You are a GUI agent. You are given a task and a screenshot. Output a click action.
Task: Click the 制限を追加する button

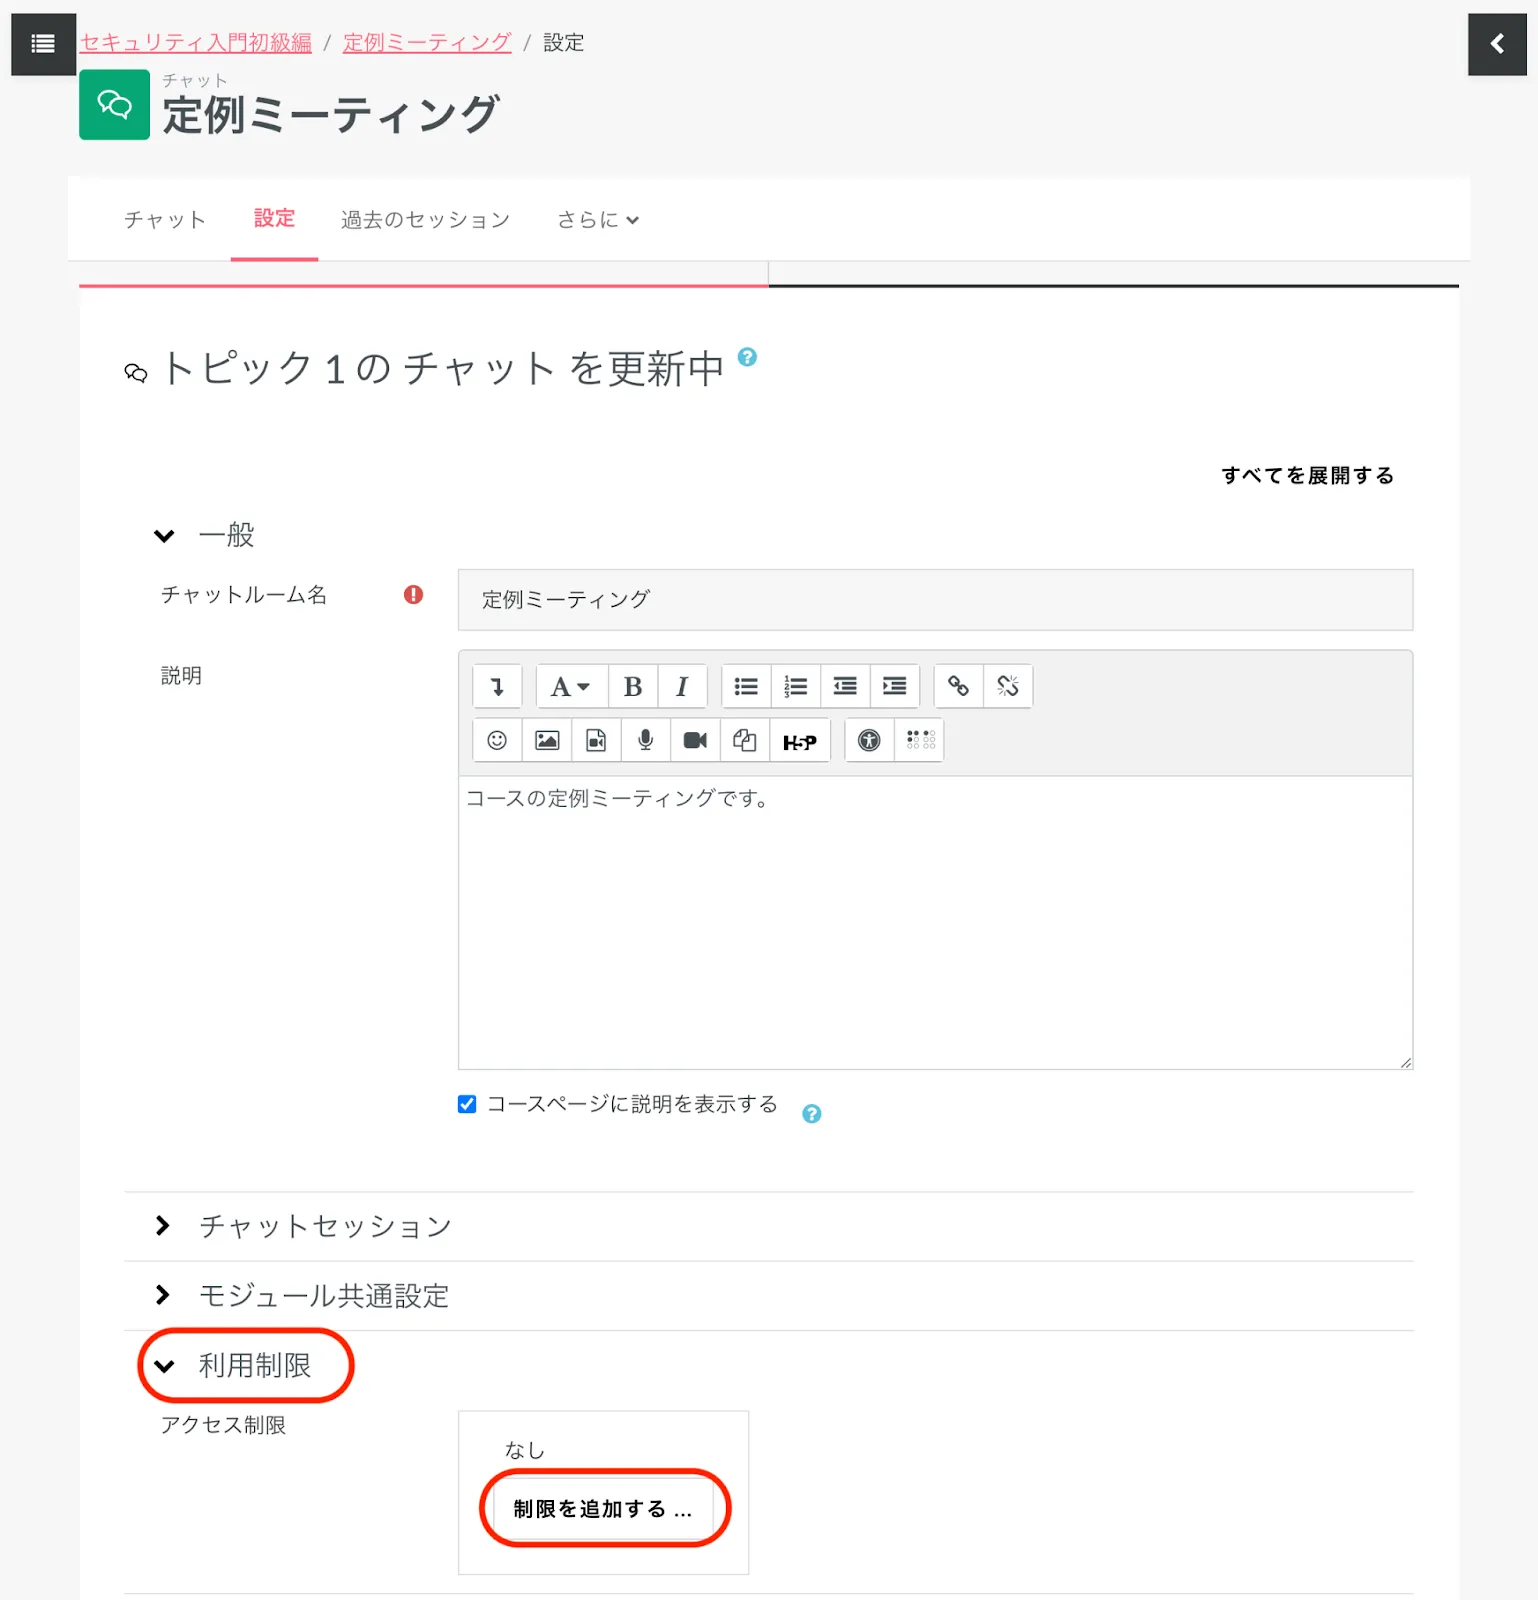(603, 1509)
